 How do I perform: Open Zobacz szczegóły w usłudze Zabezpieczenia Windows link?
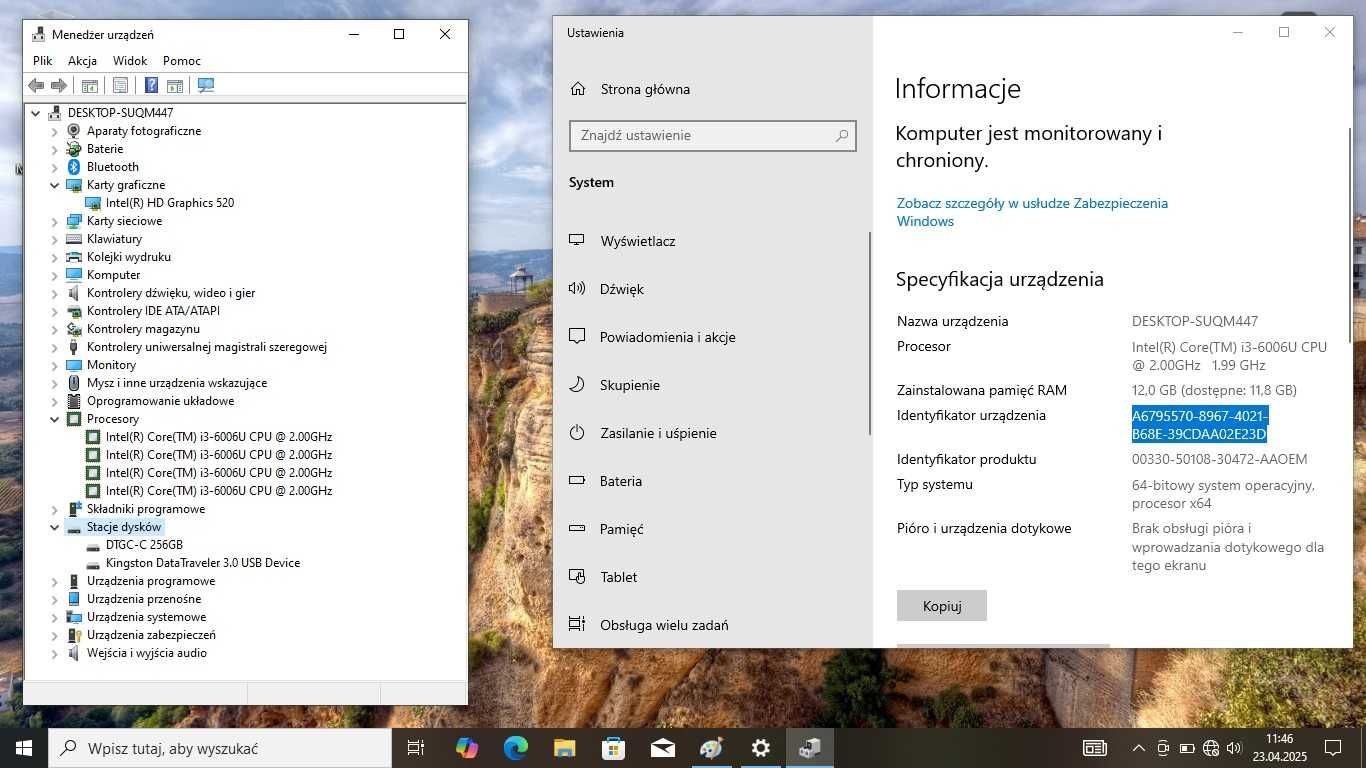[x=1032, y=212]
